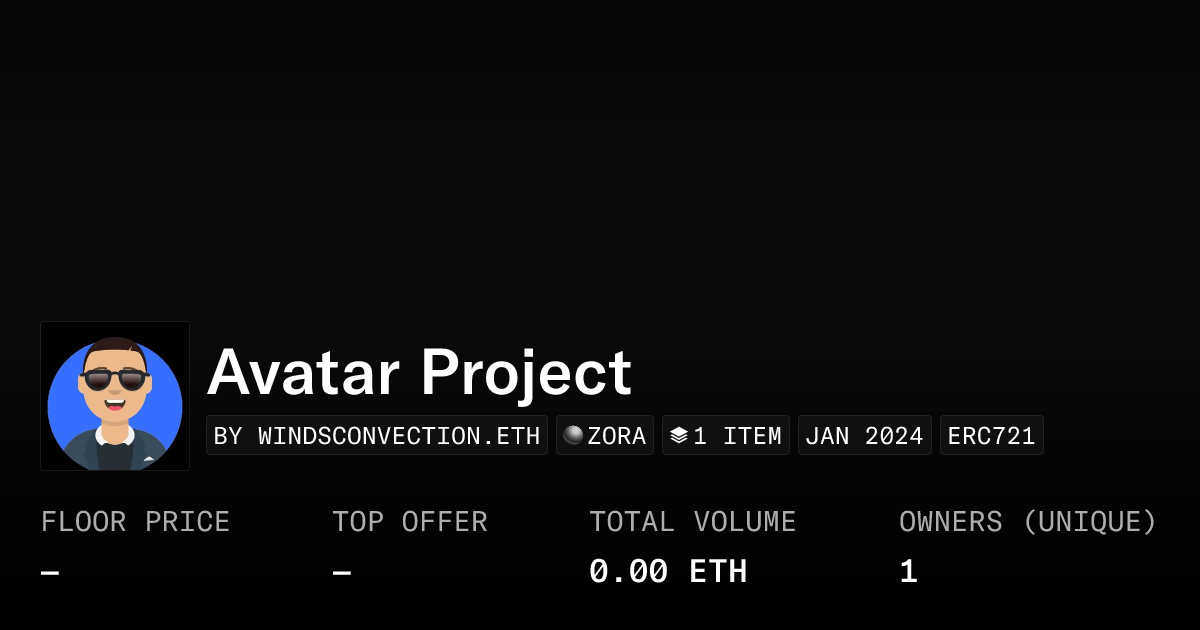Click the JAN 2024 creation date badge
The width and height of the screenshot is (1200, 630).
click(864, 436)
